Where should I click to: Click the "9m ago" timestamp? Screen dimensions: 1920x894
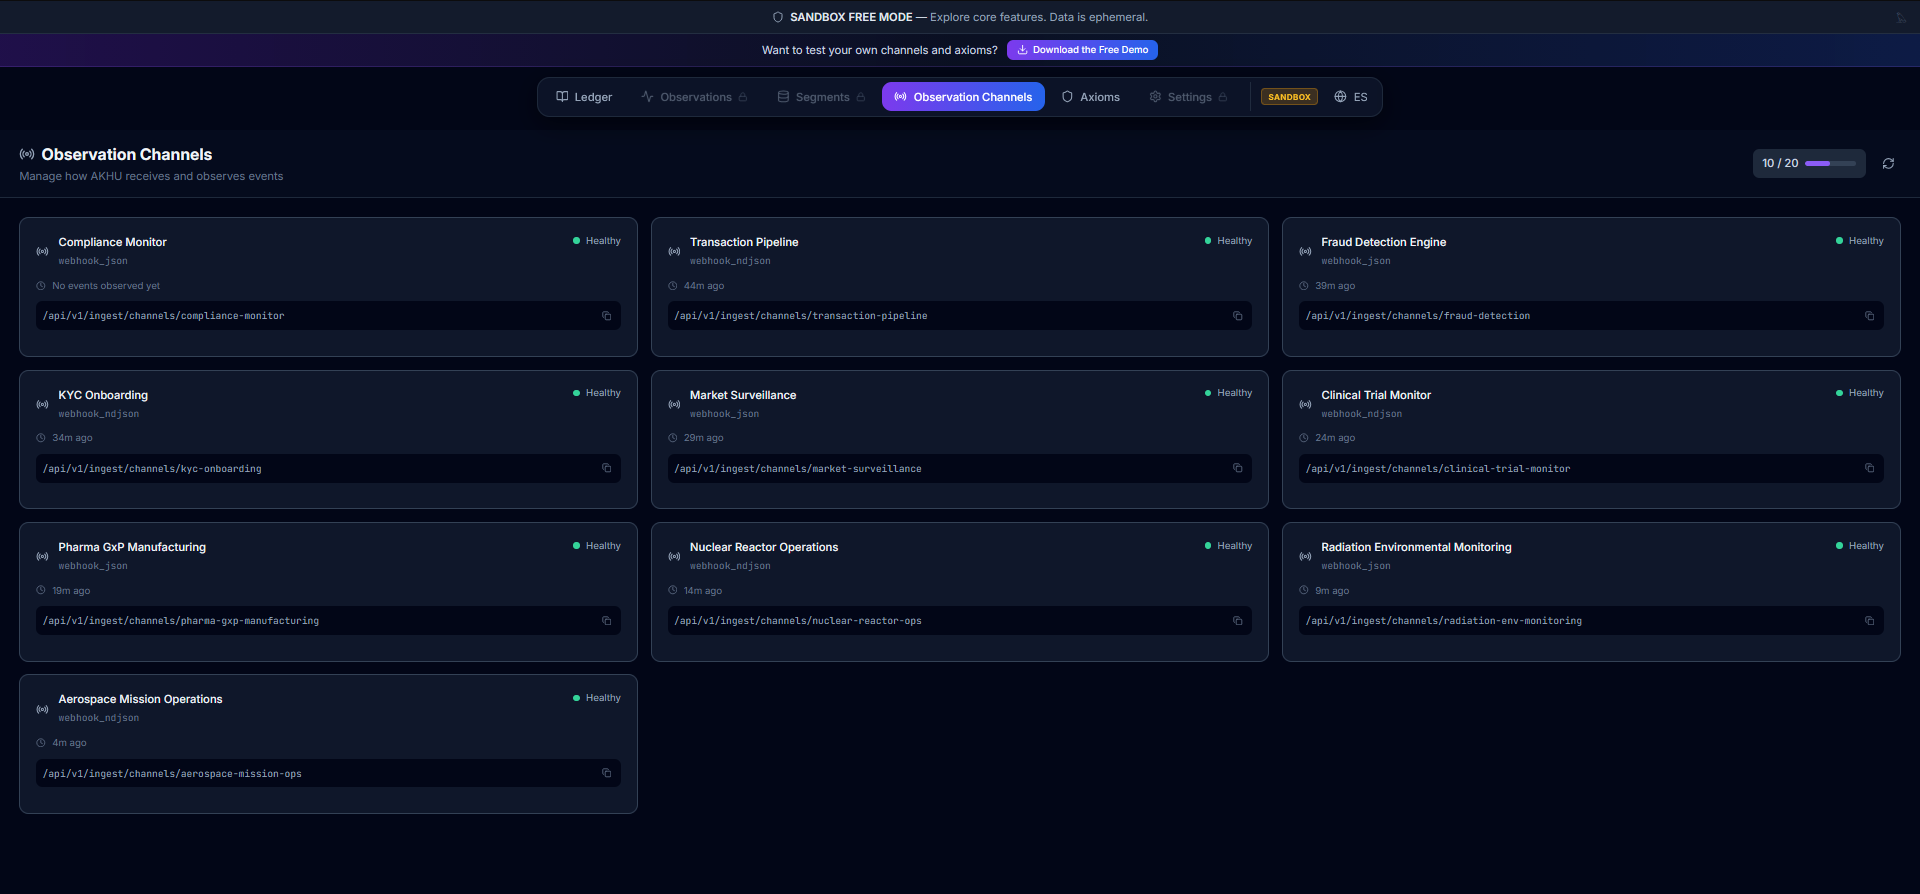pos(1332,591)
